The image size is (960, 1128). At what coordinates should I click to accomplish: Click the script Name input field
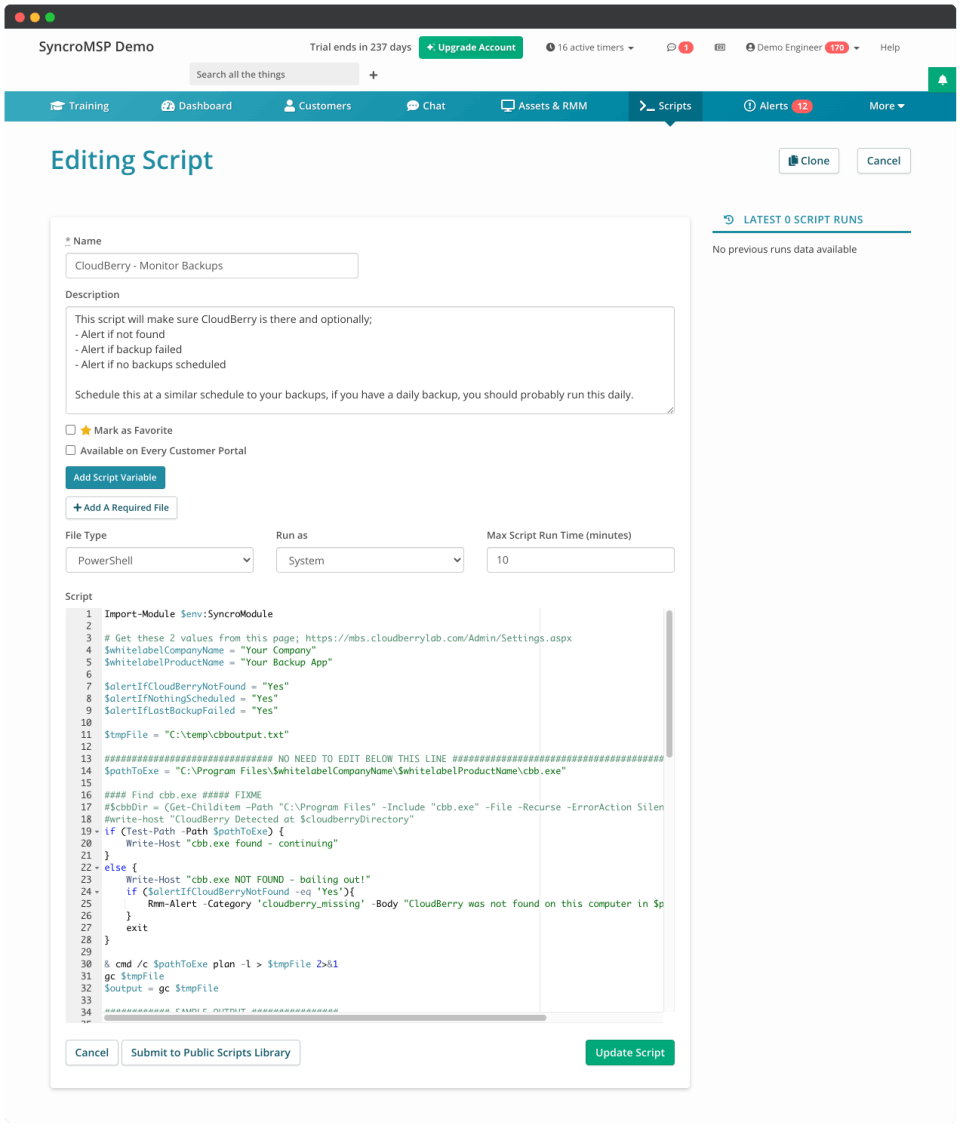[212, 265]
